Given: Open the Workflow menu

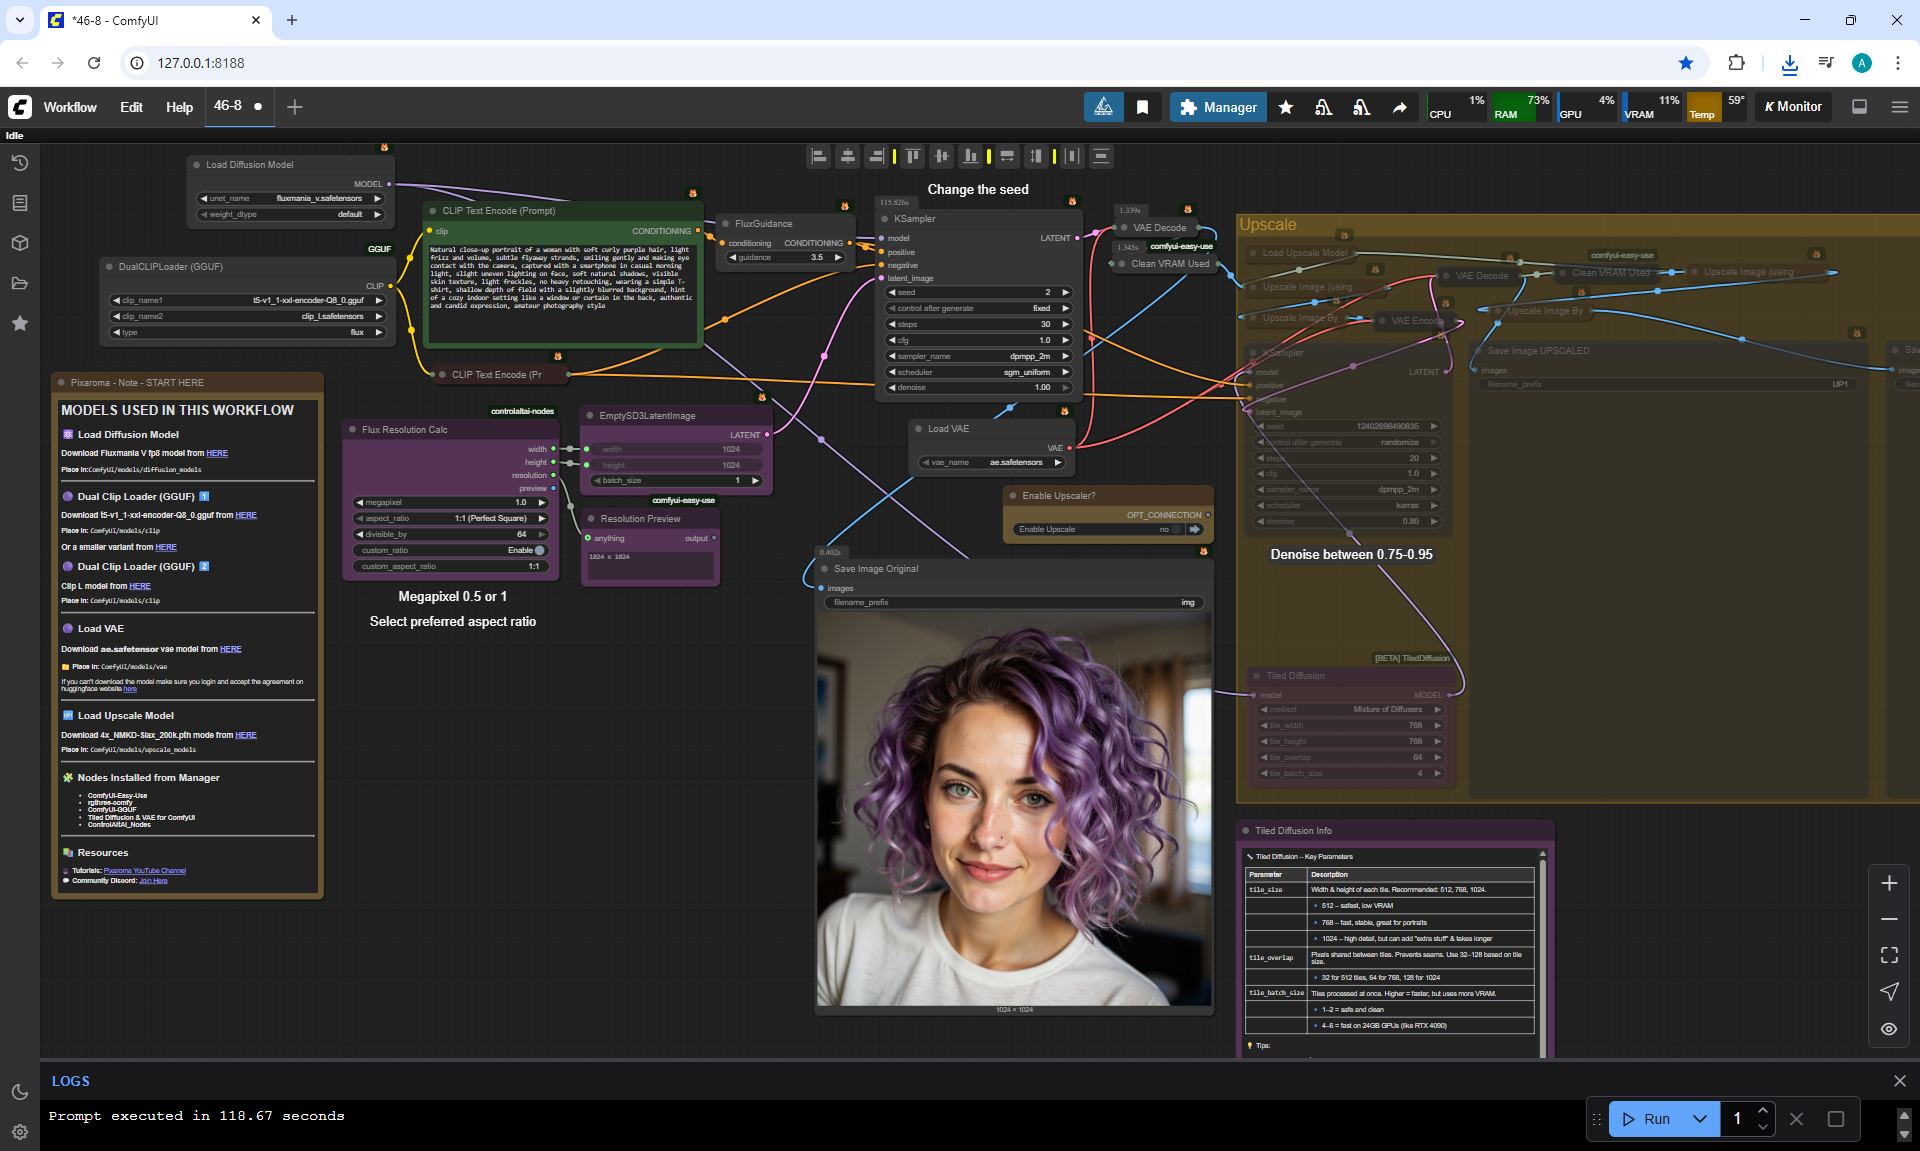Looking at the screenshot, I should click(70, 107).
